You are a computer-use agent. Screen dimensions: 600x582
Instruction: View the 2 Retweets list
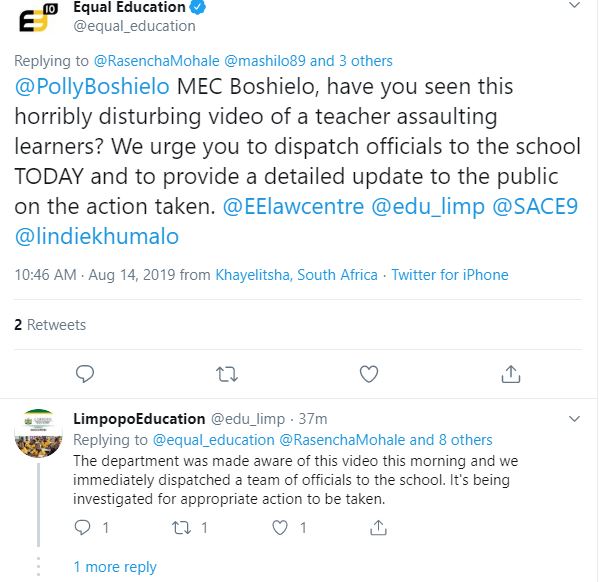50,325
